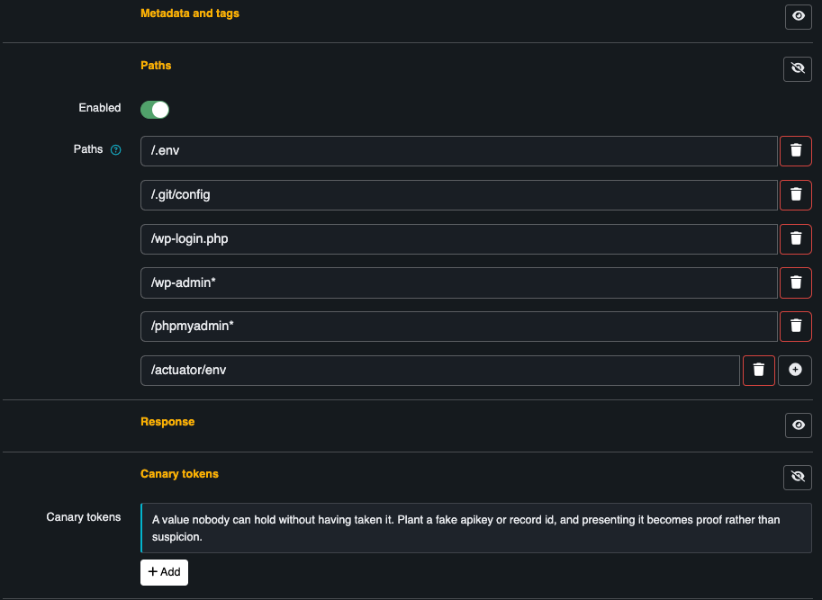Image resolution: width=822 pixels, height=600 pixels.
Task: Delete the /phpmyadmin* path entry
Action: tap(795, 326)
